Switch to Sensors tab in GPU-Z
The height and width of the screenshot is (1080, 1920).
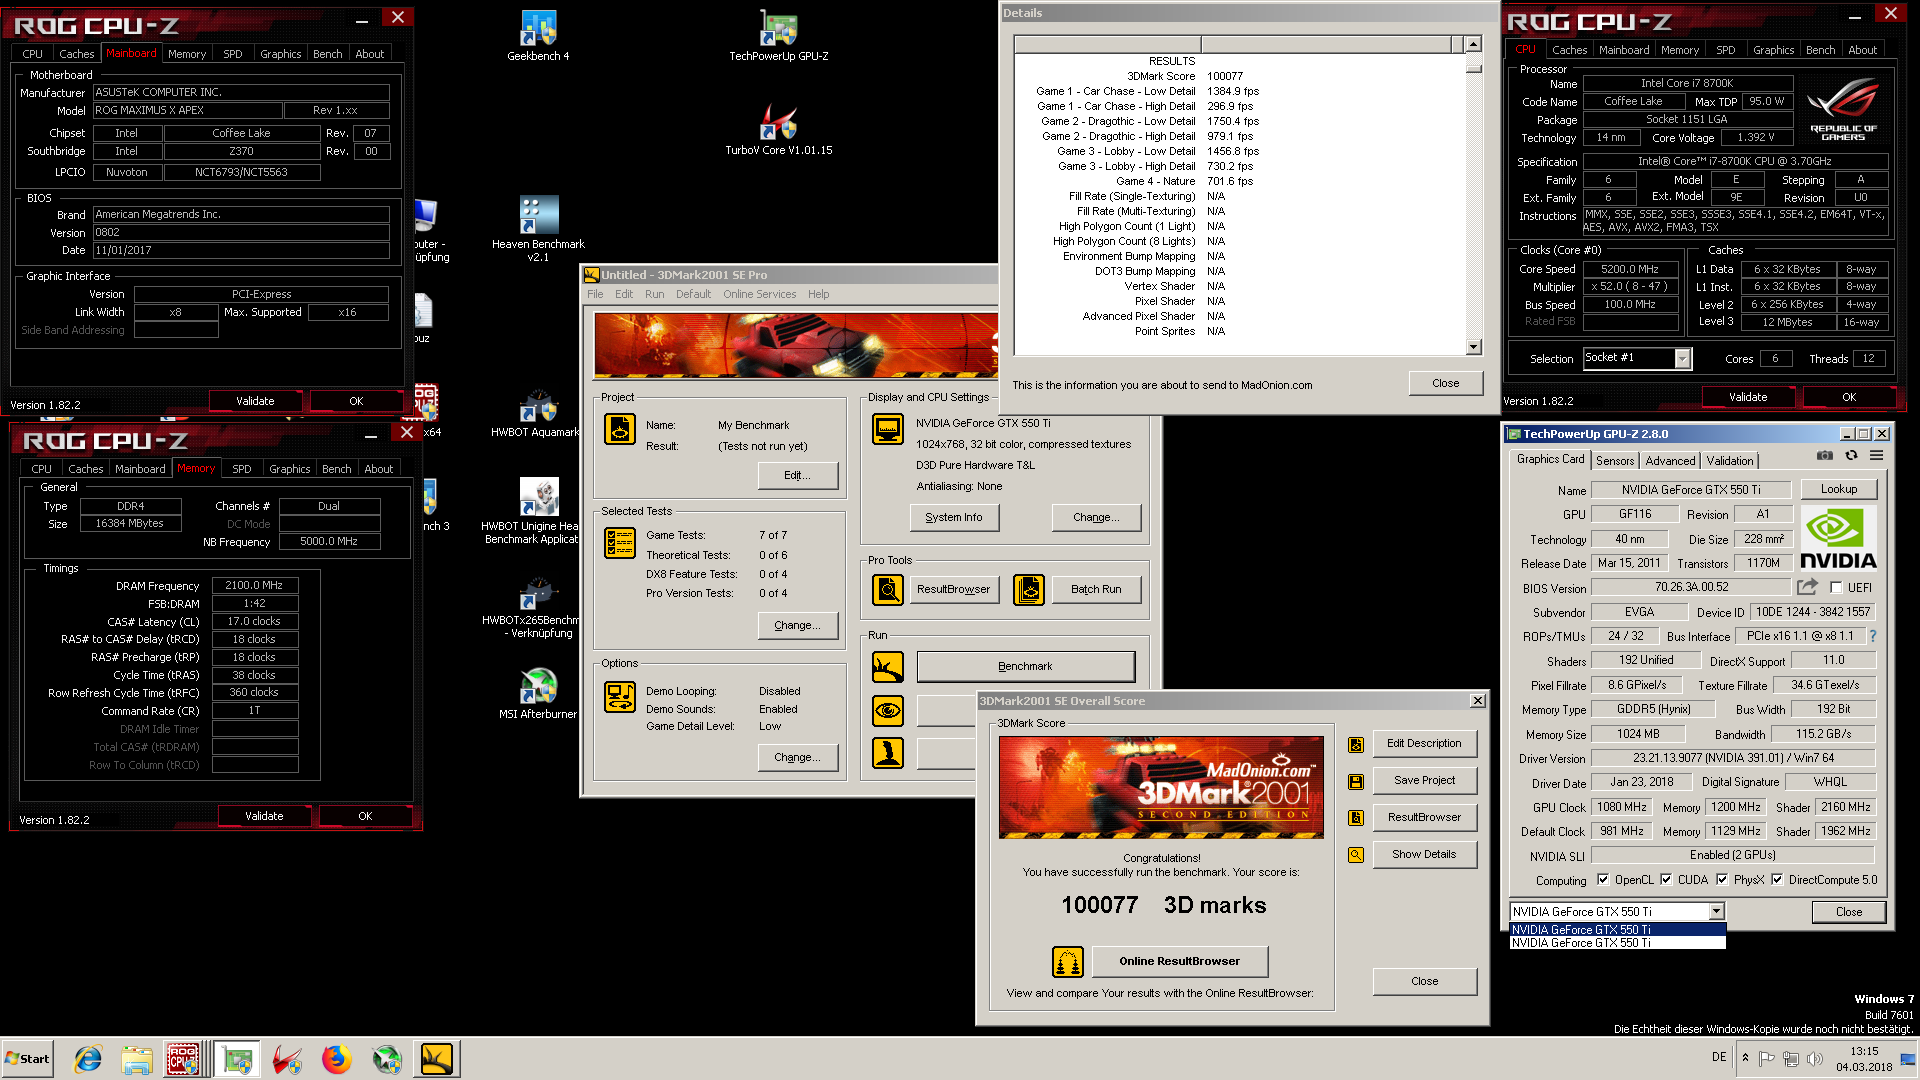pyautogui.click(x=1615, y=461)
